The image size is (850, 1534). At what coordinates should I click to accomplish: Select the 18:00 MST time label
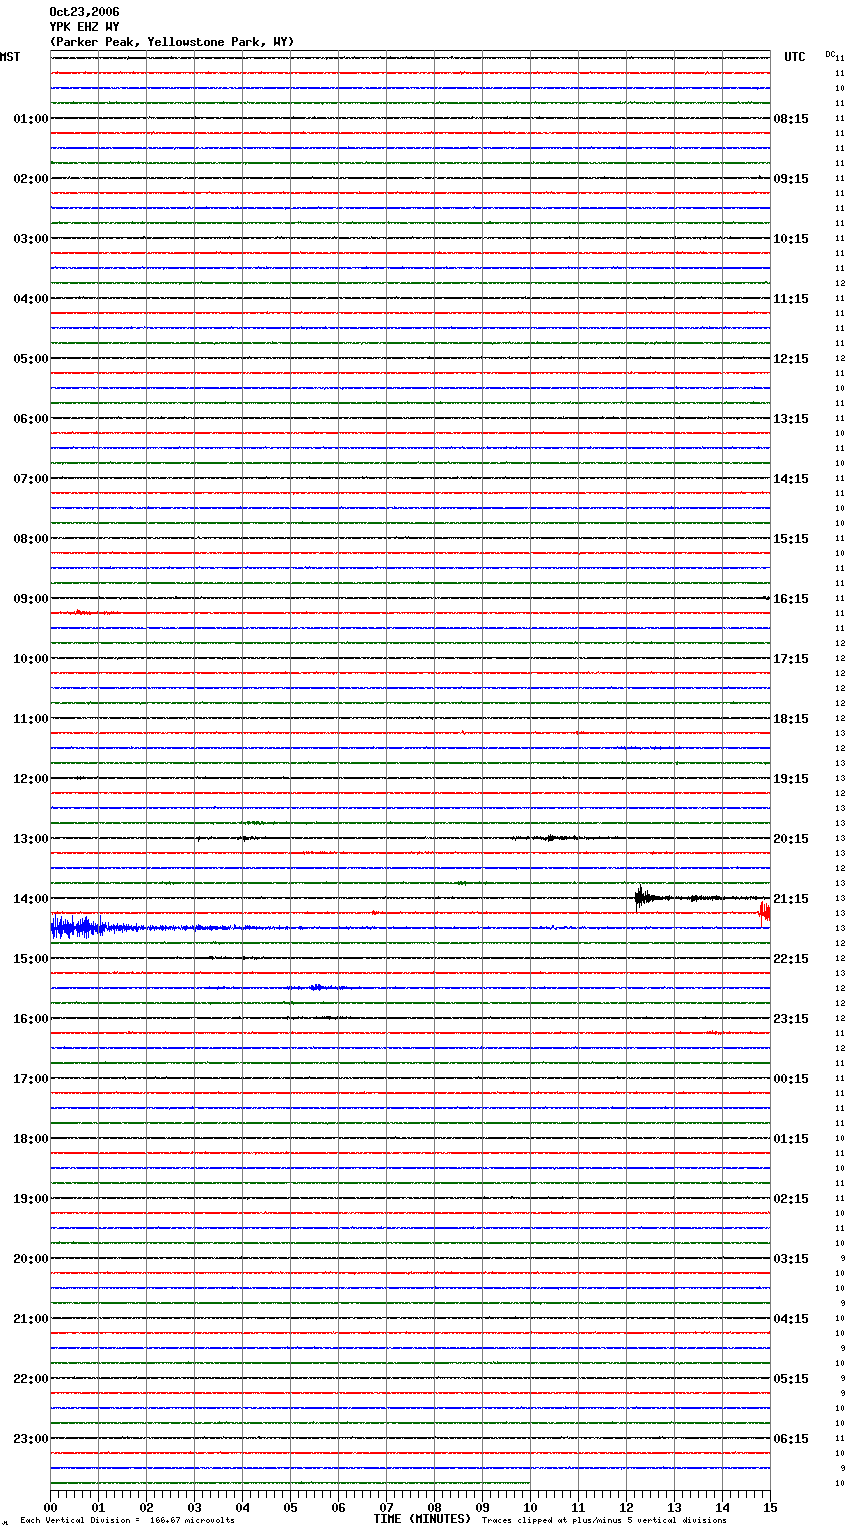(31, 1139)
